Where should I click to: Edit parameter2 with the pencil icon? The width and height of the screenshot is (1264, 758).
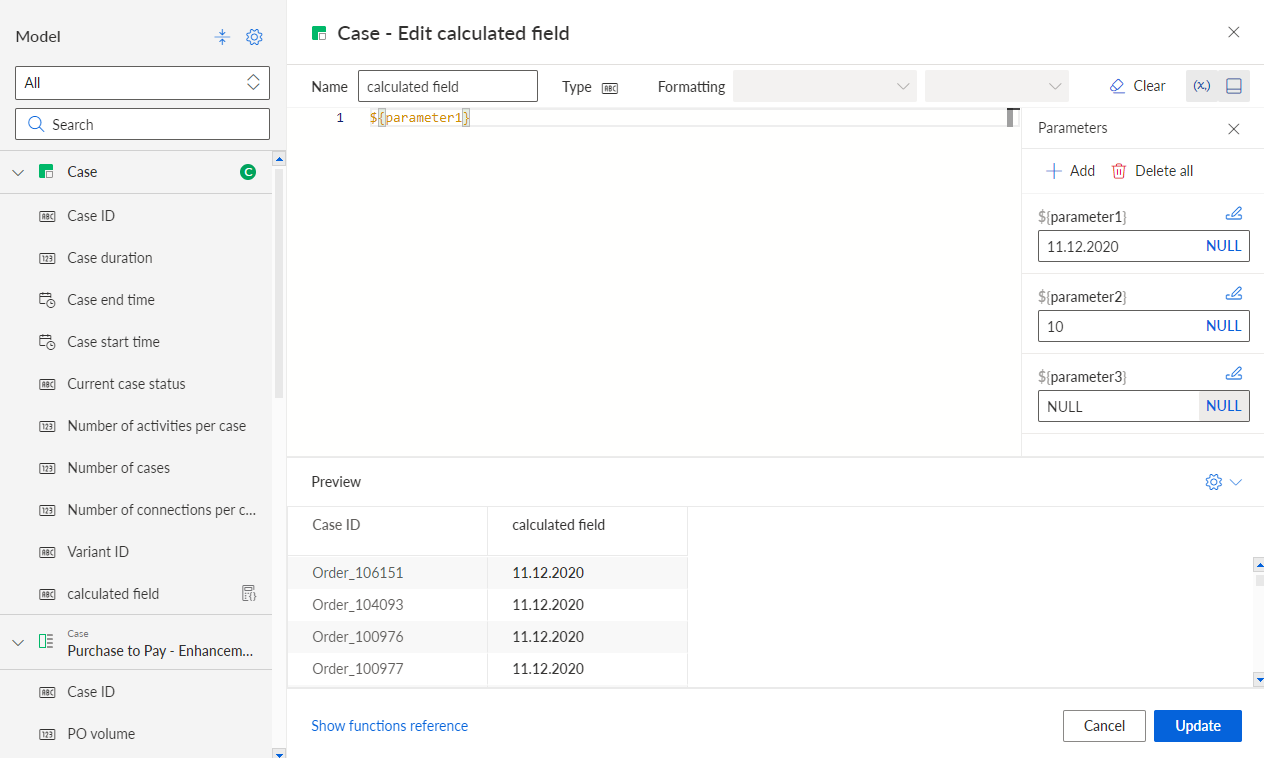[1234, 293]
